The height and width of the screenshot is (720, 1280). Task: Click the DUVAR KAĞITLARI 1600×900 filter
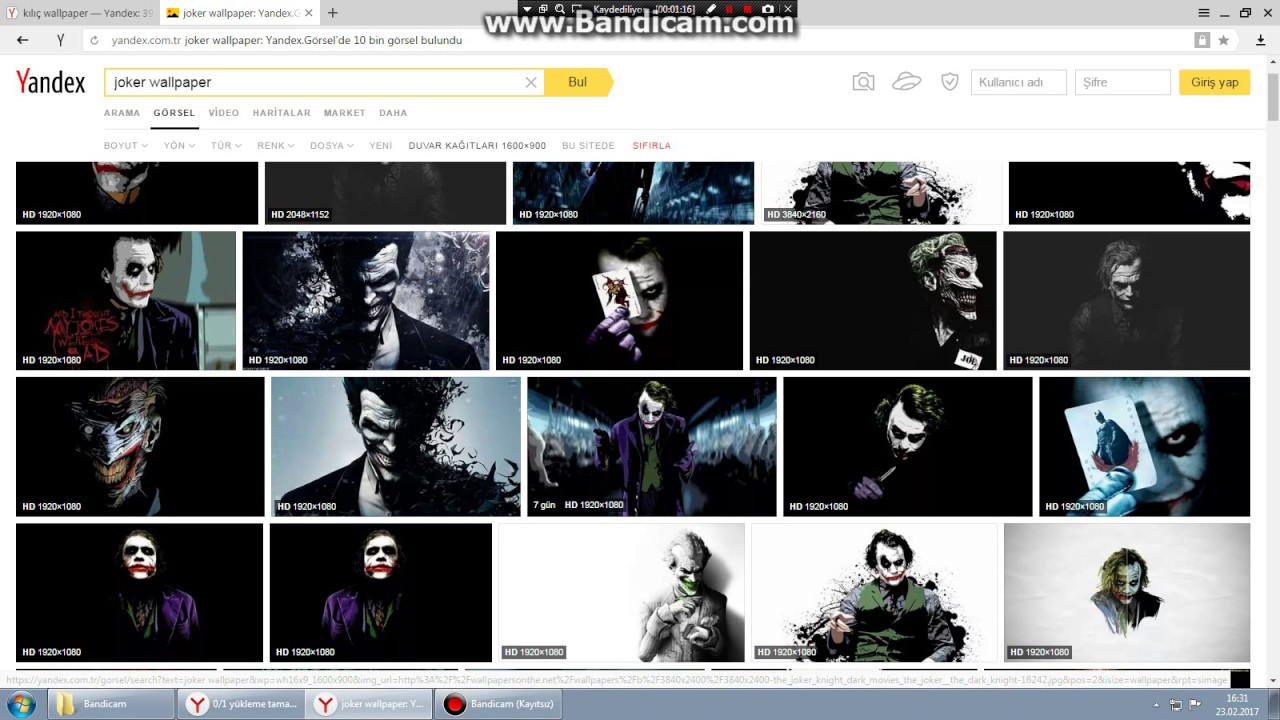pyautogui.click(x=477, y=146)
